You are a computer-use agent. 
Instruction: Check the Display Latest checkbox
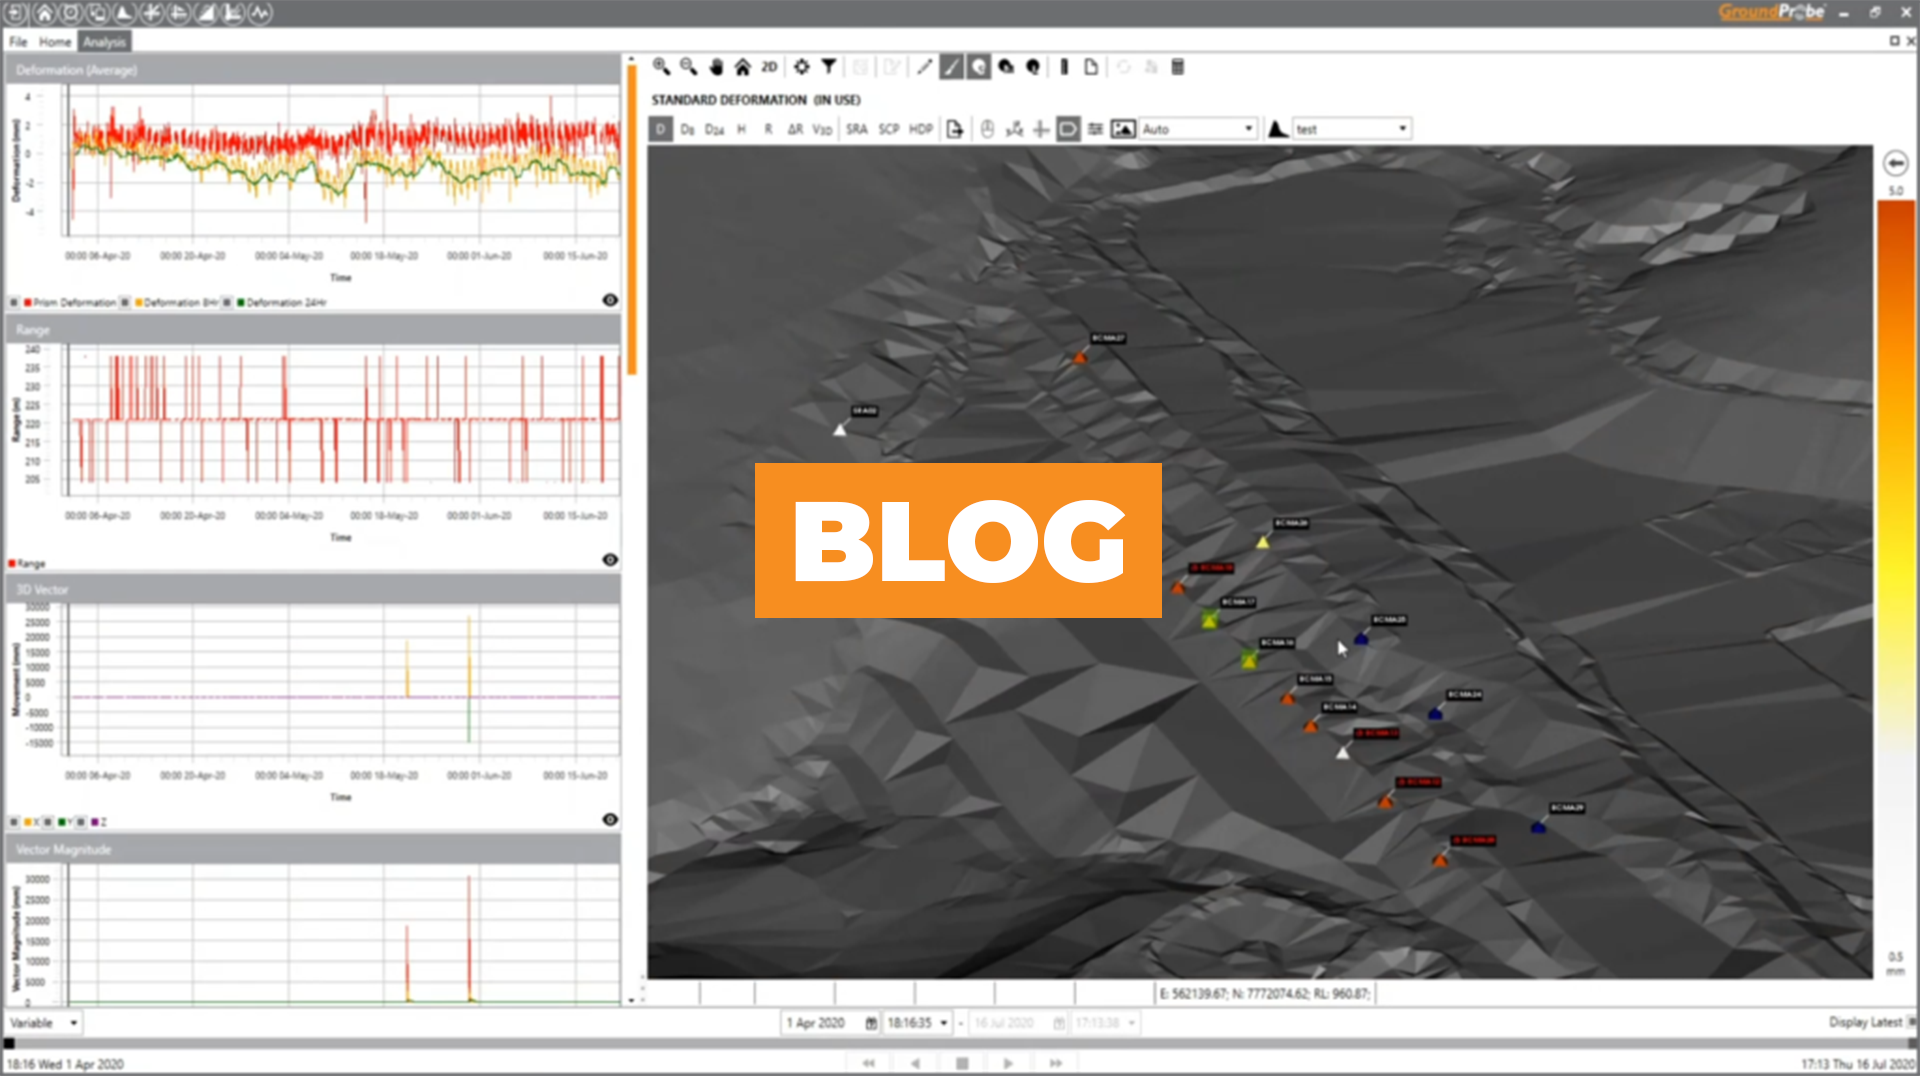(1912, 1022)
